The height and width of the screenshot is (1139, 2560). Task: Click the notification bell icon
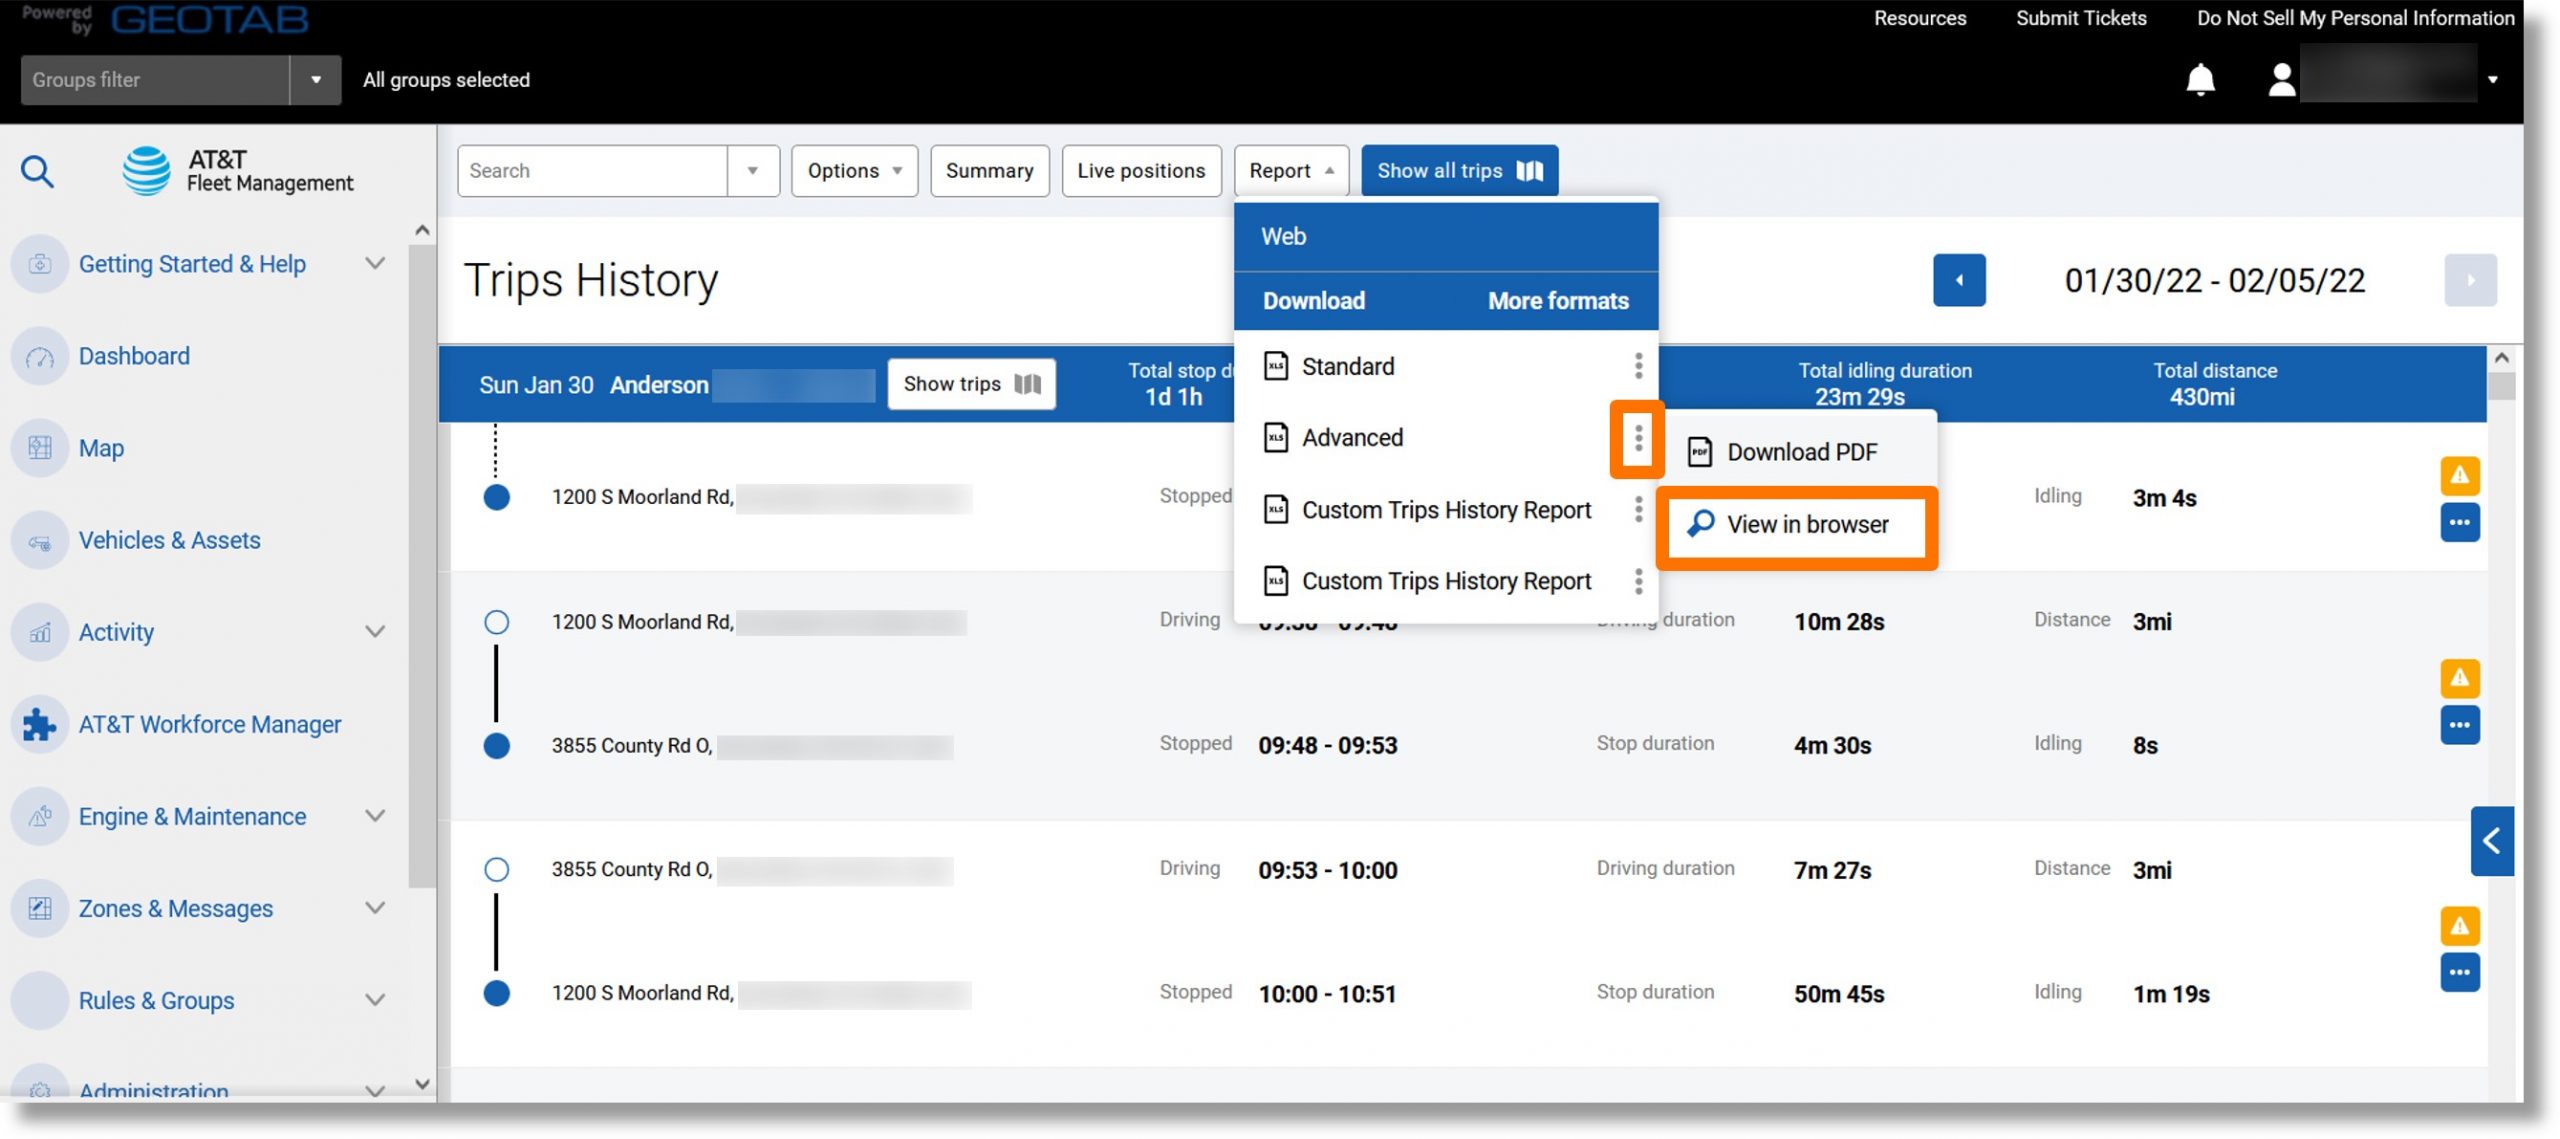click(2198, 78)
